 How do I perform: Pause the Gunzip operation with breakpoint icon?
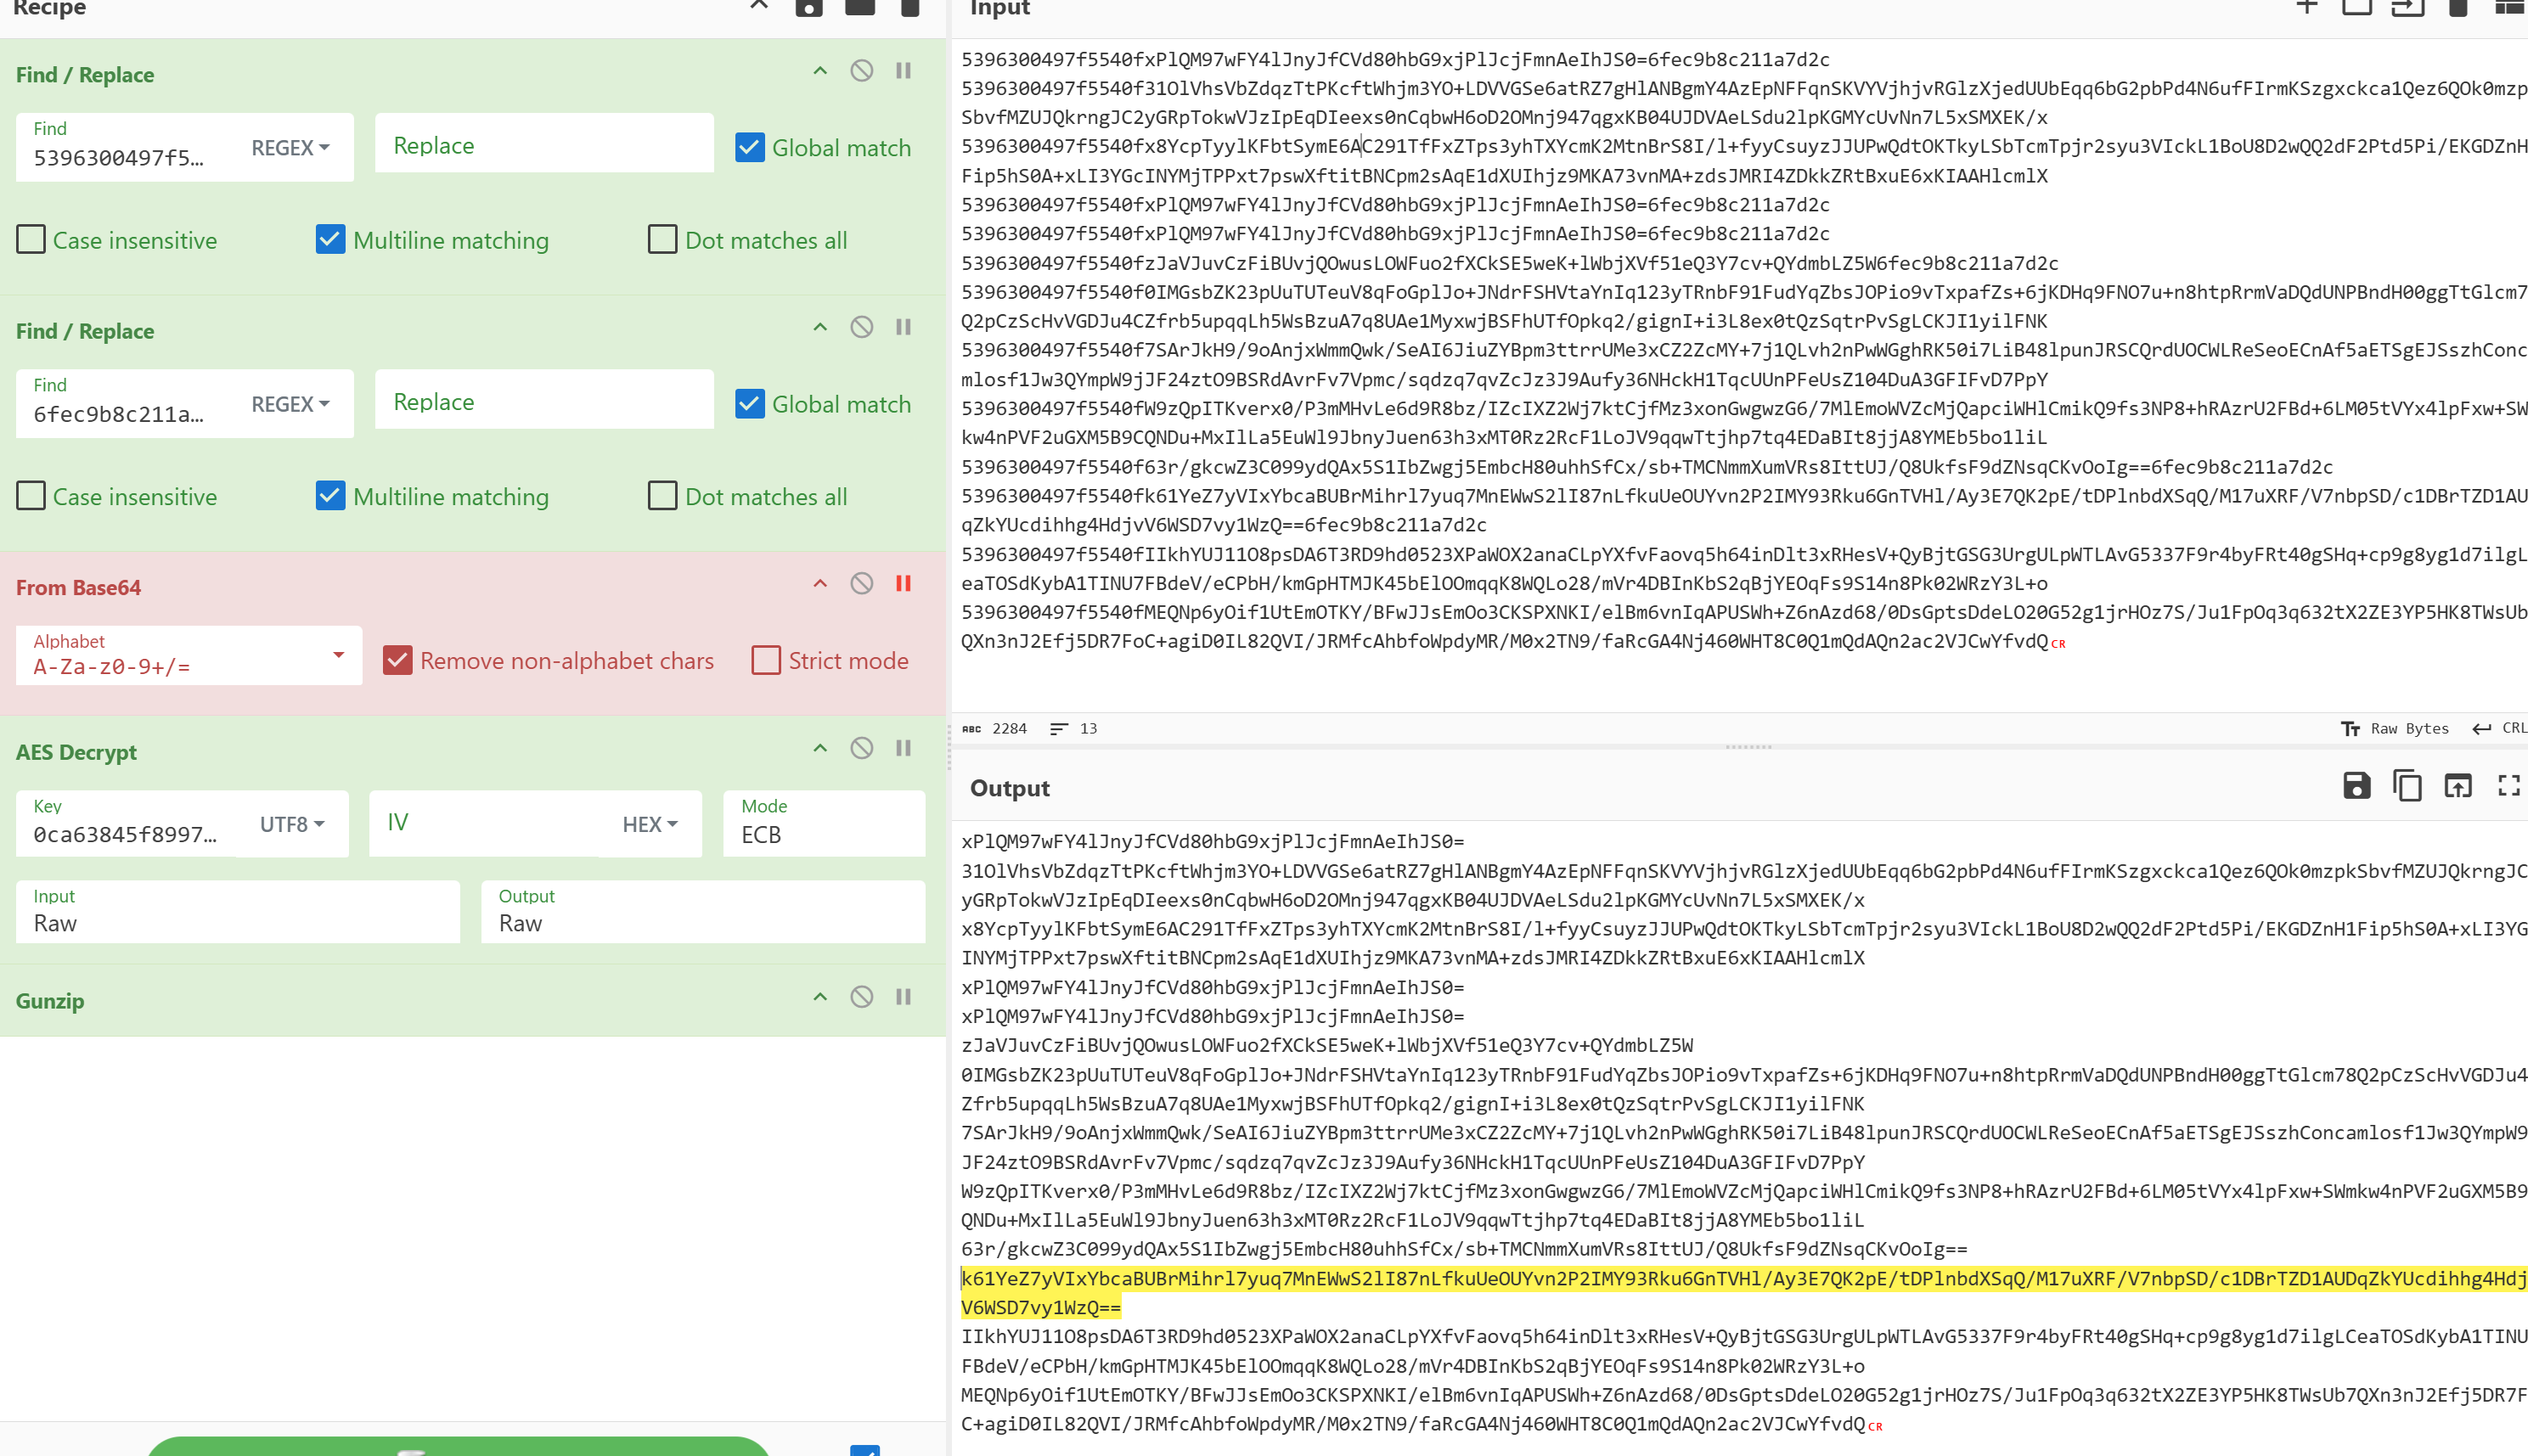coord(903,997)
